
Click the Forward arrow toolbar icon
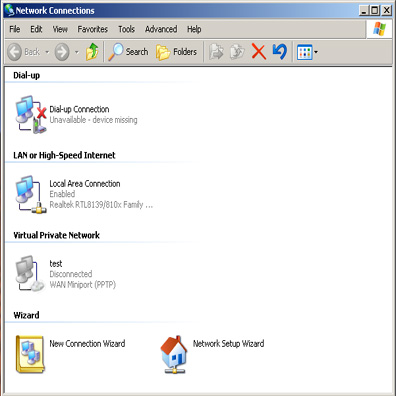pos(62,52)
